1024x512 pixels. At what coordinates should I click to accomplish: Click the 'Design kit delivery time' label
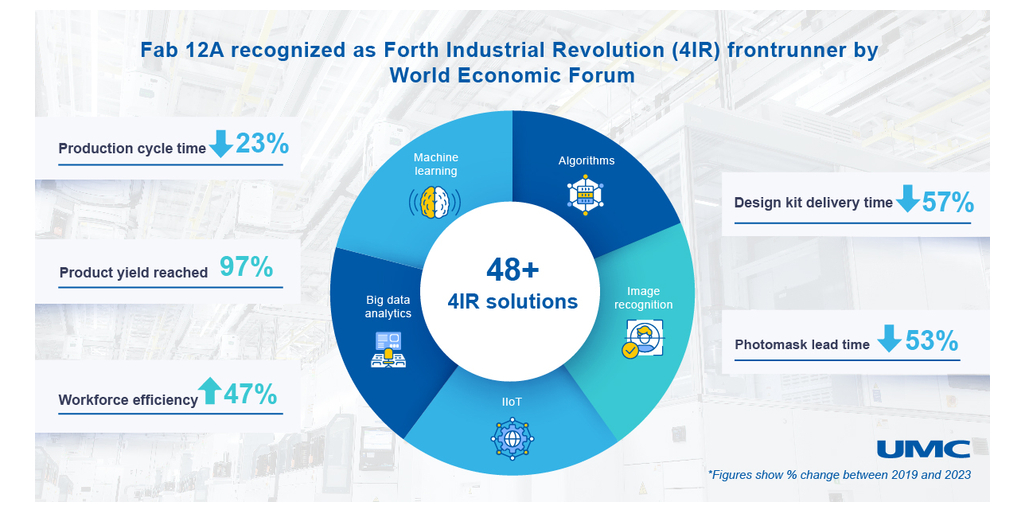(x=813, y=203)
